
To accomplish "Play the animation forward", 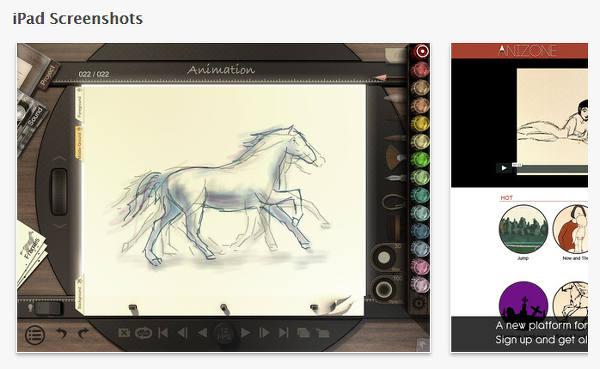I will click(245, 333).
